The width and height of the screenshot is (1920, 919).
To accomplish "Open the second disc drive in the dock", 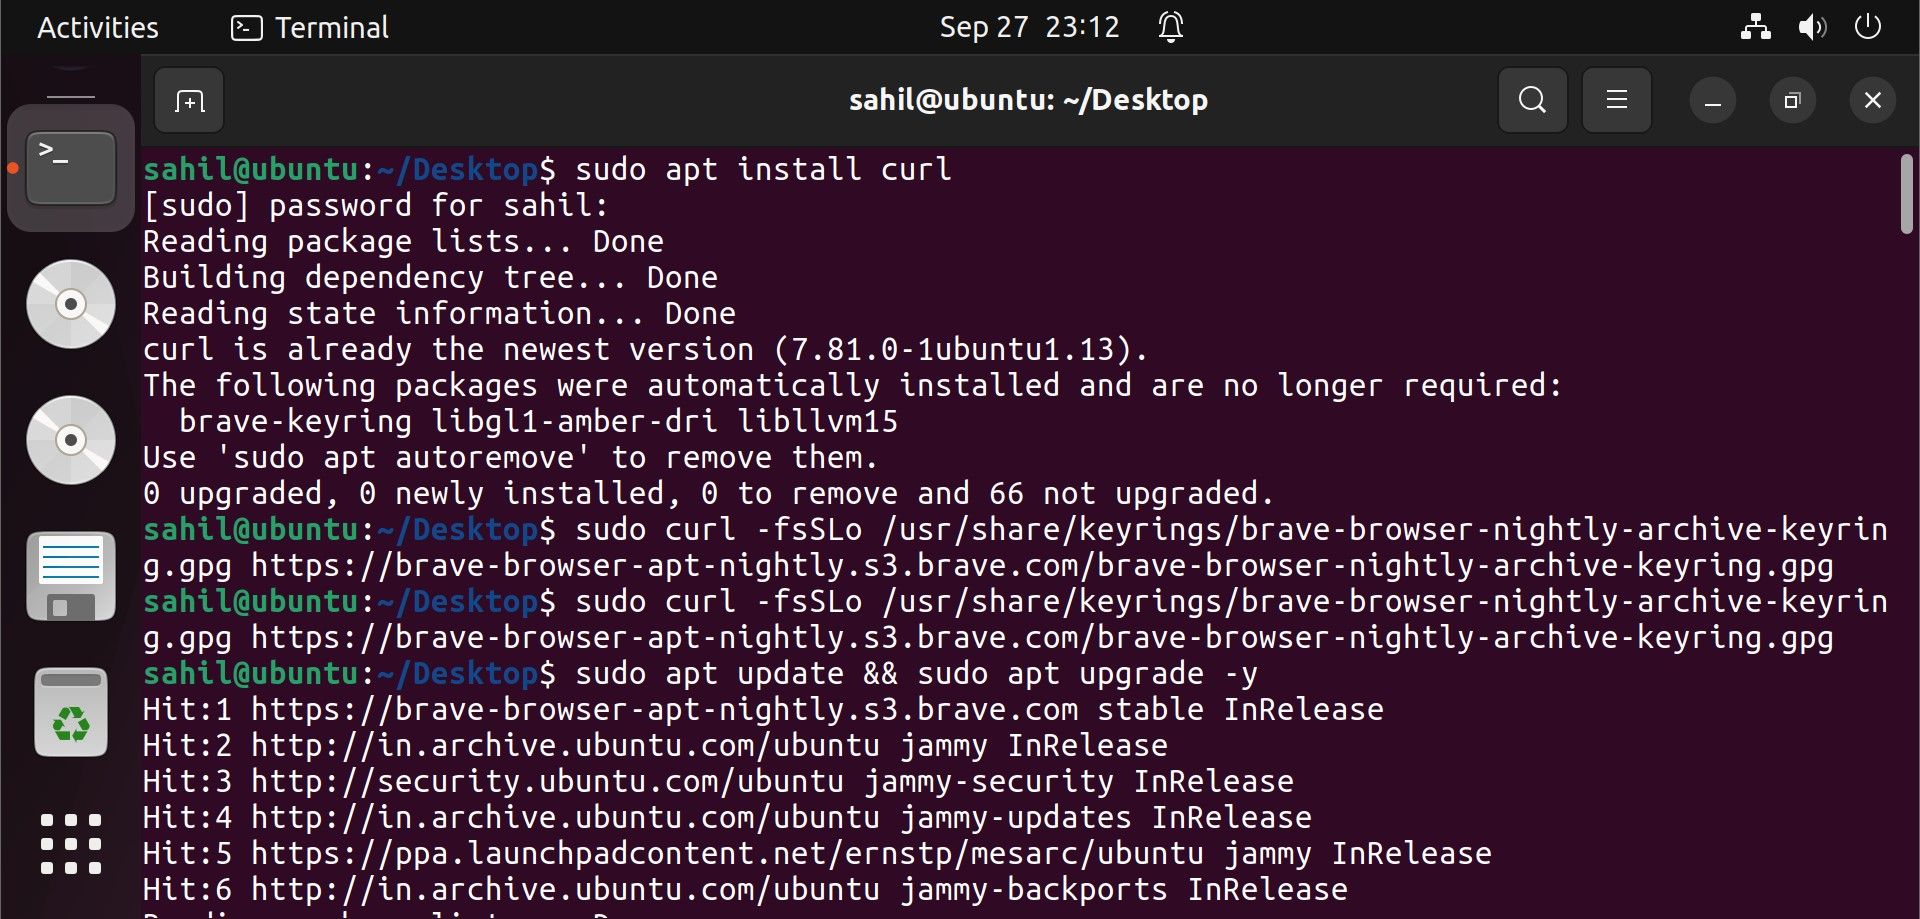I will [x=70, y=439].
